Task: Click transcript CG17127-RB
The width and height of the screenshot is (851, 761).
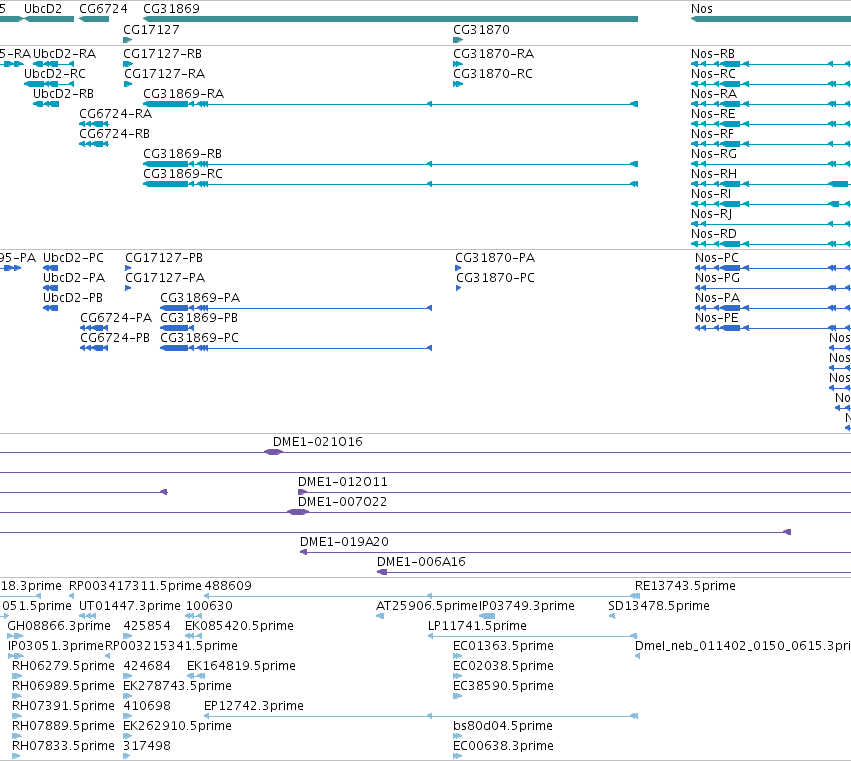Action: point(162,54)
